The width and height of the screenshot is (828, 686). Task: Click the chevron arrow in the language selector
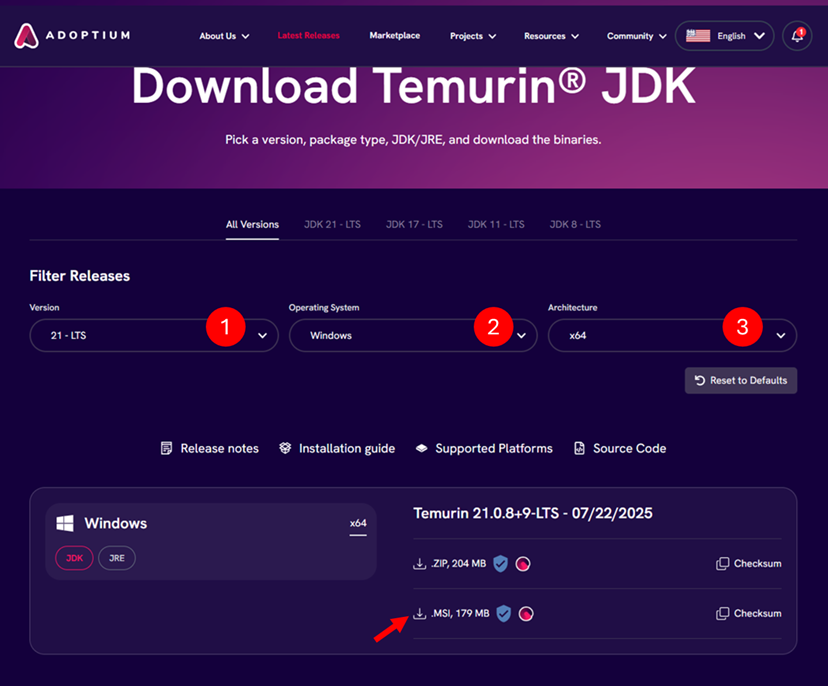coord(759,36)
